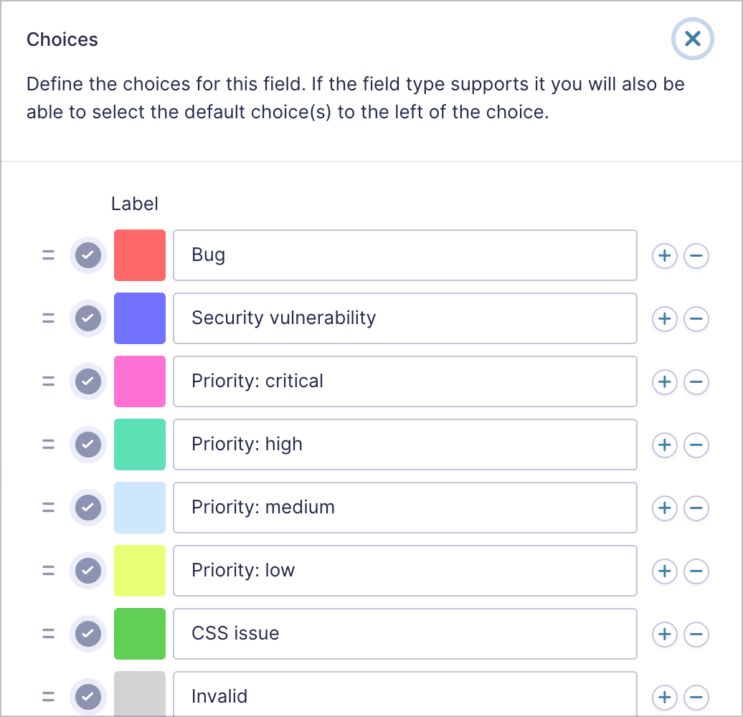Viewport: 743px width, 717px height.
Task: Click the add choice icon next to Bug
Action: pos(663,256)
